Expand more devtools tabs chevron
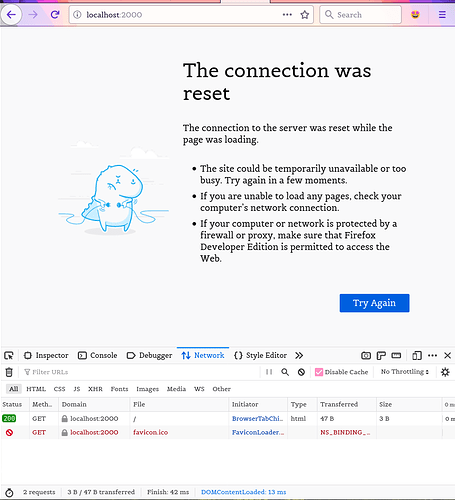455x500 pixels. 299,356
